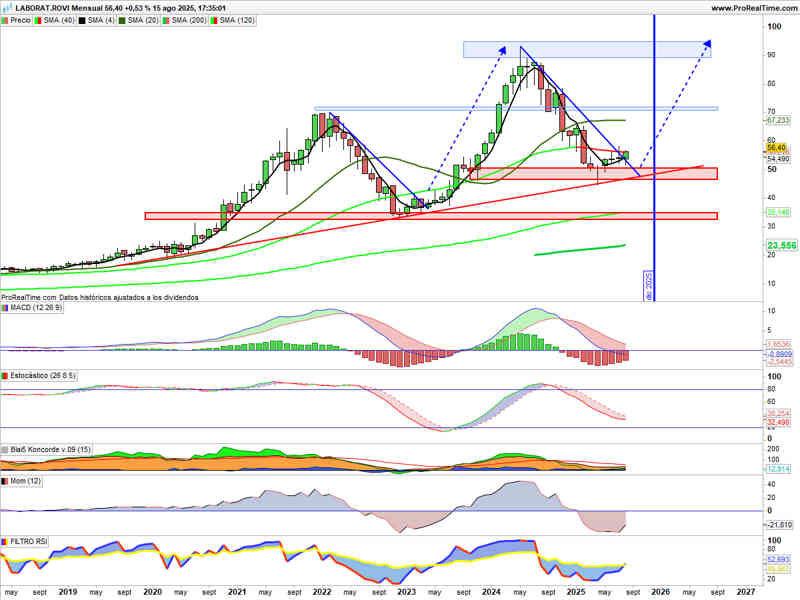Select the green 23,556 price axis label
Screen dimensions: 800x600
point(781,245)
